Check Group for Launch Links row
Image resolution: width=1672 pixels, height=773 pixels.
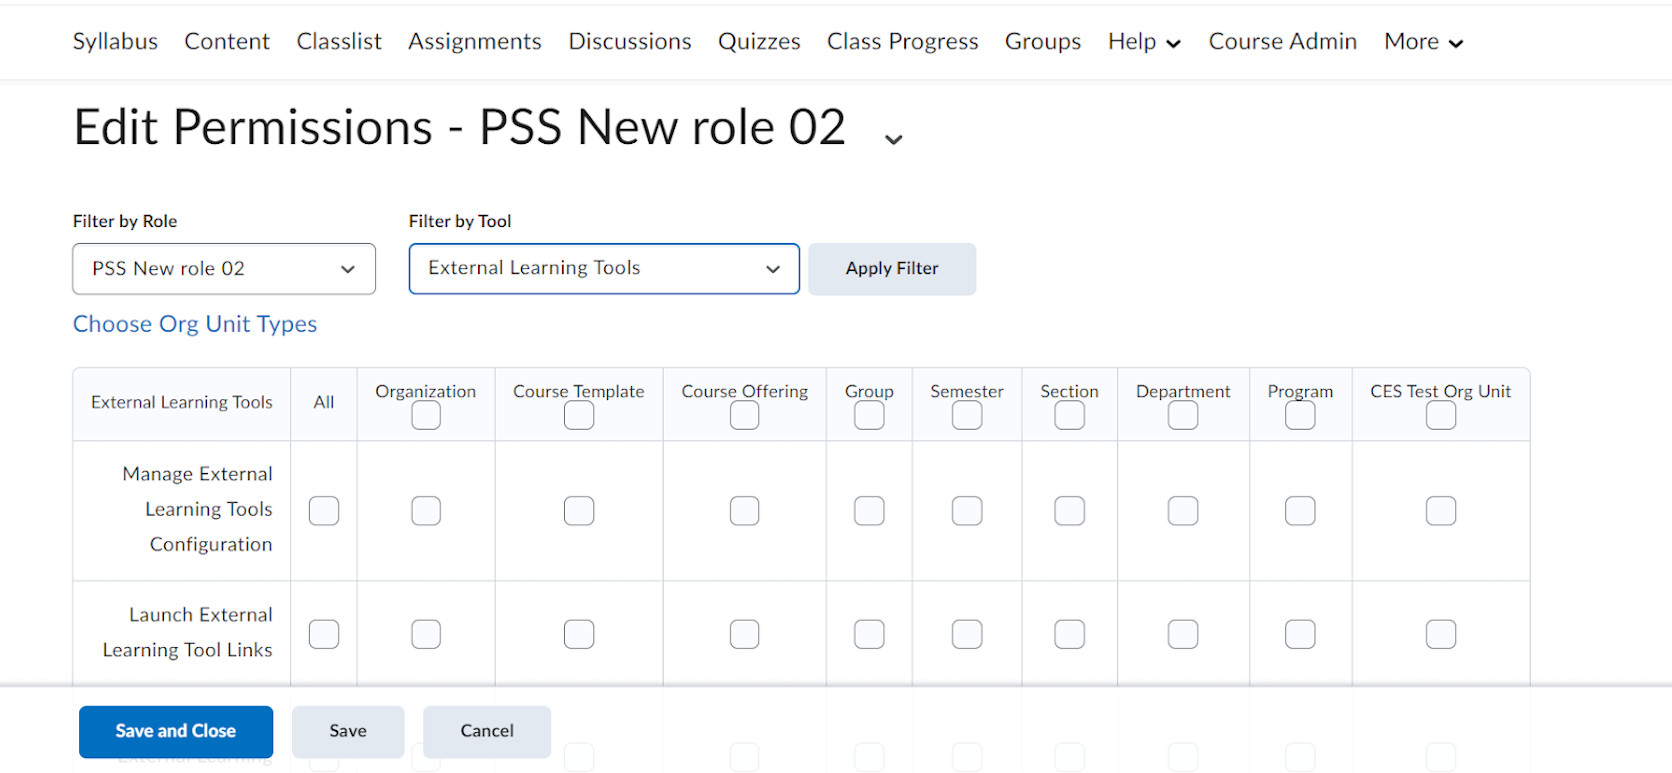tap(869, 634)
